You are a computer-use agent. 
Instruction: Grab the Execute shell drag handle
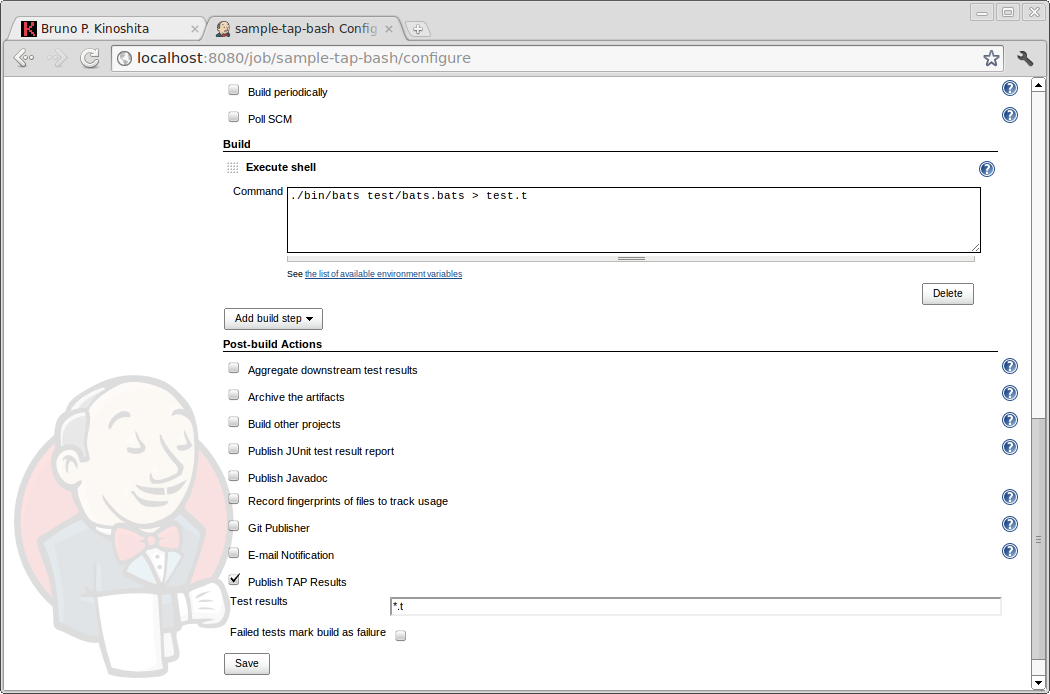point(232,168)
